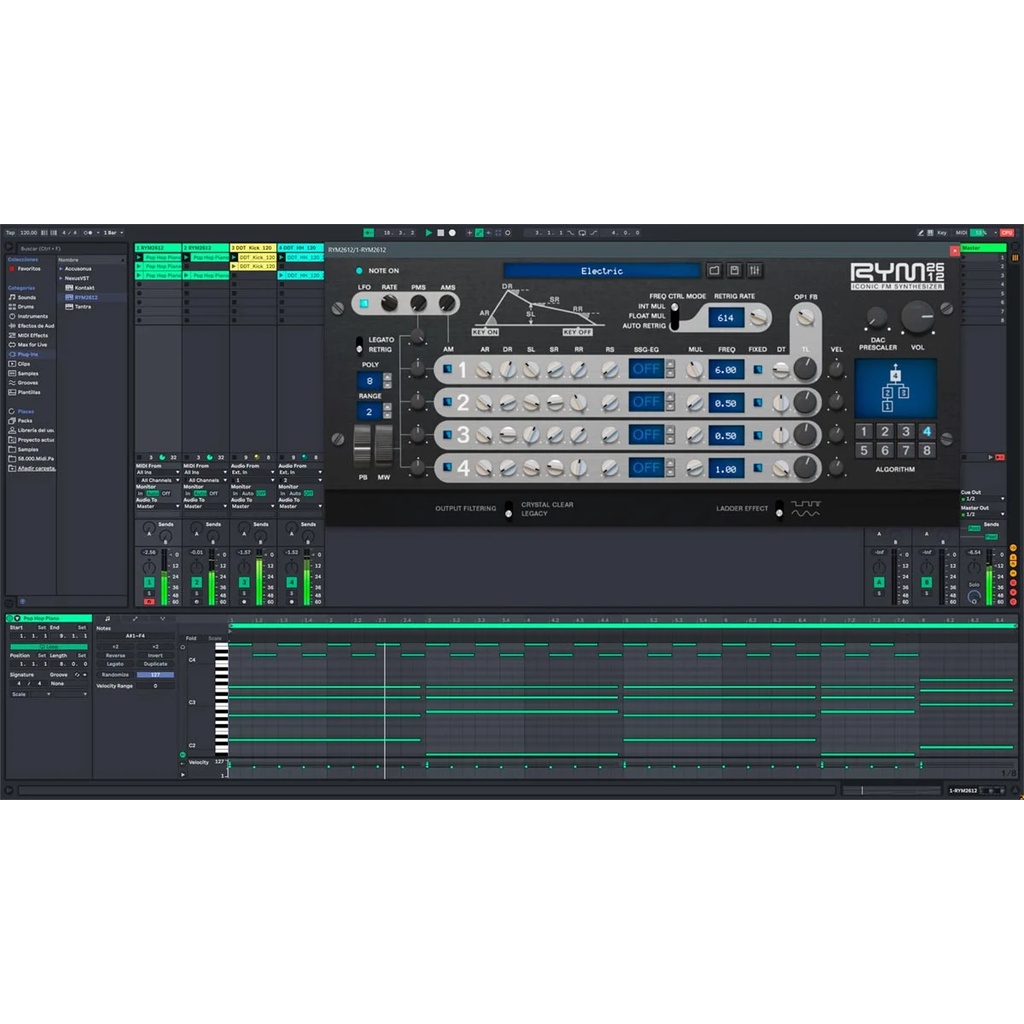Open the RYM2612 settings sliders icon
Viewport: 1024px width, 1024px height.
(755, 270)
